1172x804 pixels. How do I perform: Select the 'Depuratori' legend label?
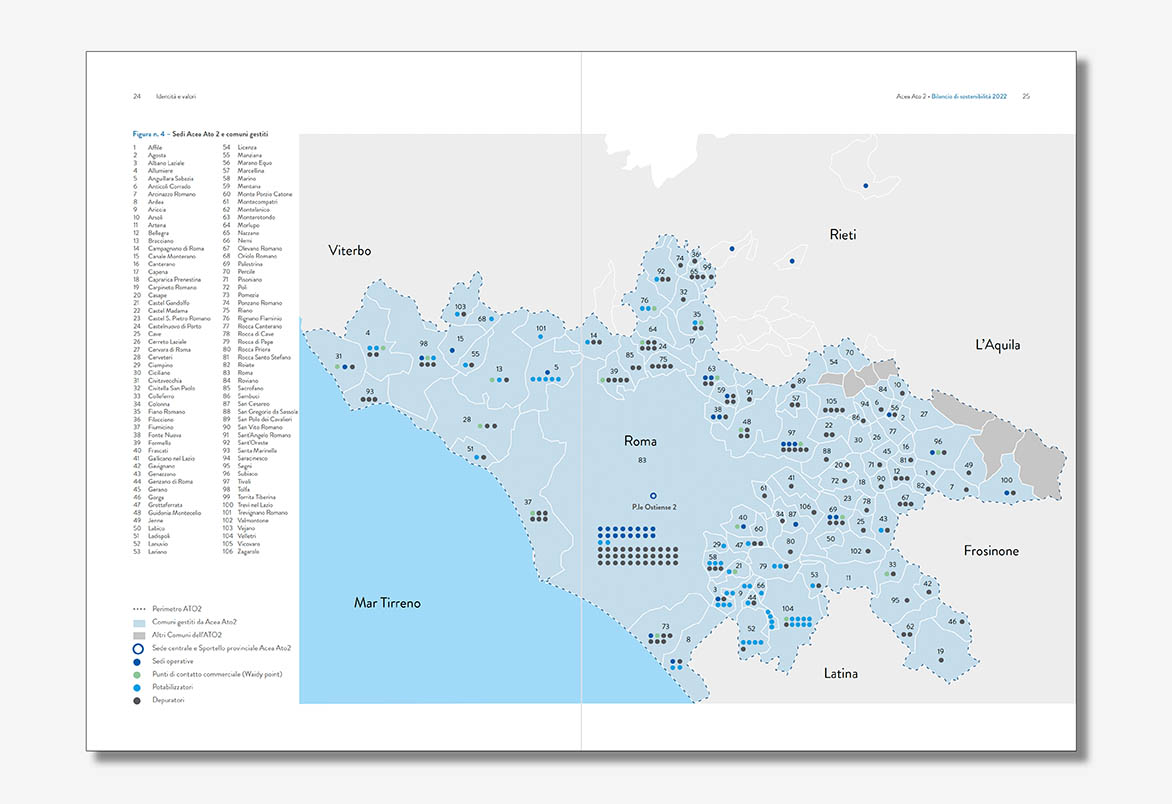point(168,700)
